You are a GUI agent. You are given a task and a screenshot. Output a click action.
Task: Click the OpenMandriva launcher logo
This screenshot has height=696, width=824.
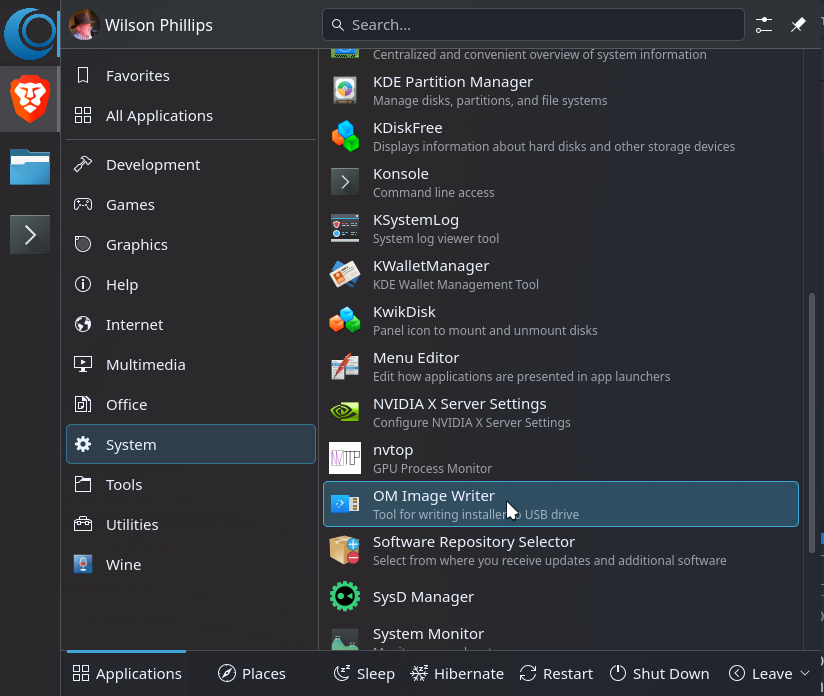pos(30,33)
